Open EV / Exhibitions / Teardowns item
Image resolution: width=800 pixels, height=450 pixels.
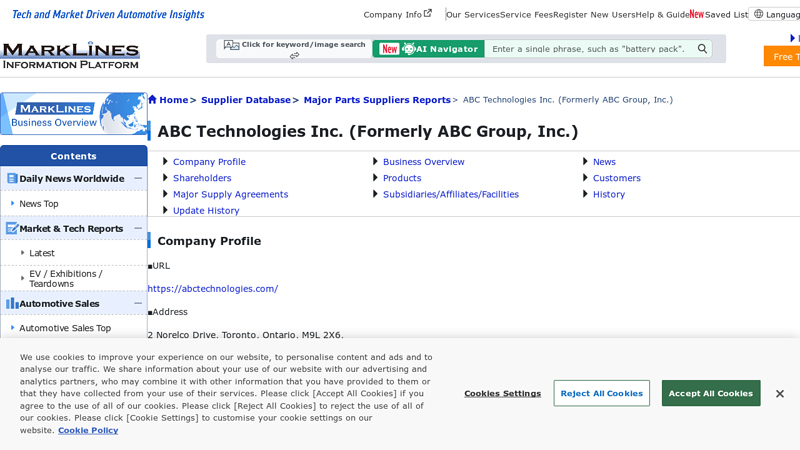pos(66,279)
